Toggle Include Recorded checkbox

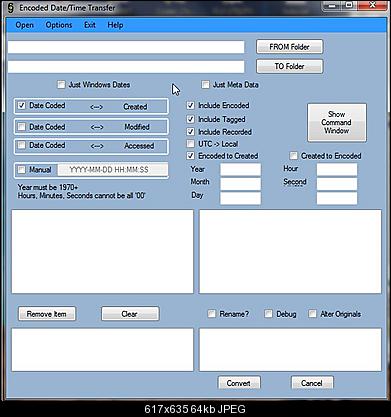tap(190, 132)
